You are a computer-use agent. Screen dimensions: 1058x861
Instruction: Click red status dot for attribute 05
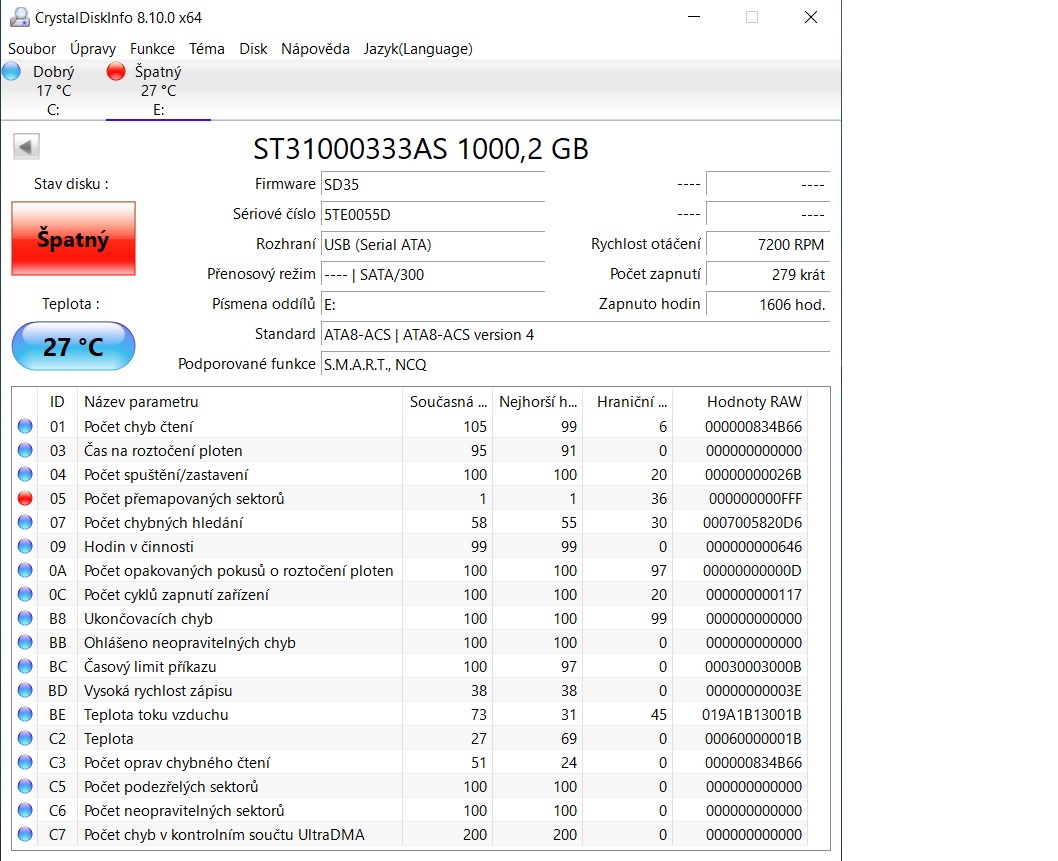(25, 499)
